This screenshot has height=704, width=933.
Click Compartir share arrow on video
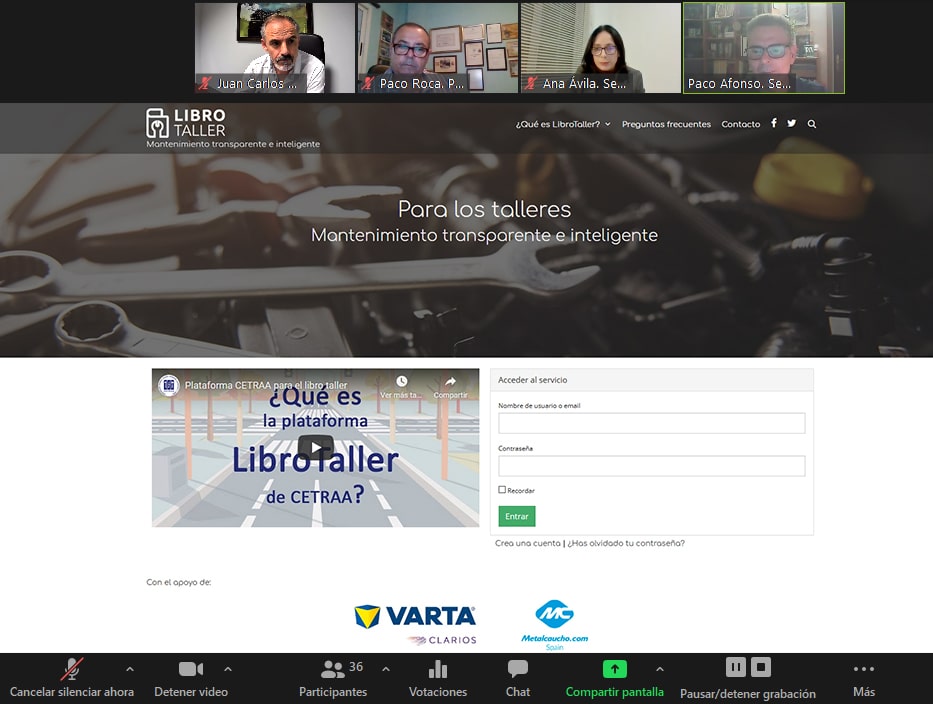coord(450,381)
